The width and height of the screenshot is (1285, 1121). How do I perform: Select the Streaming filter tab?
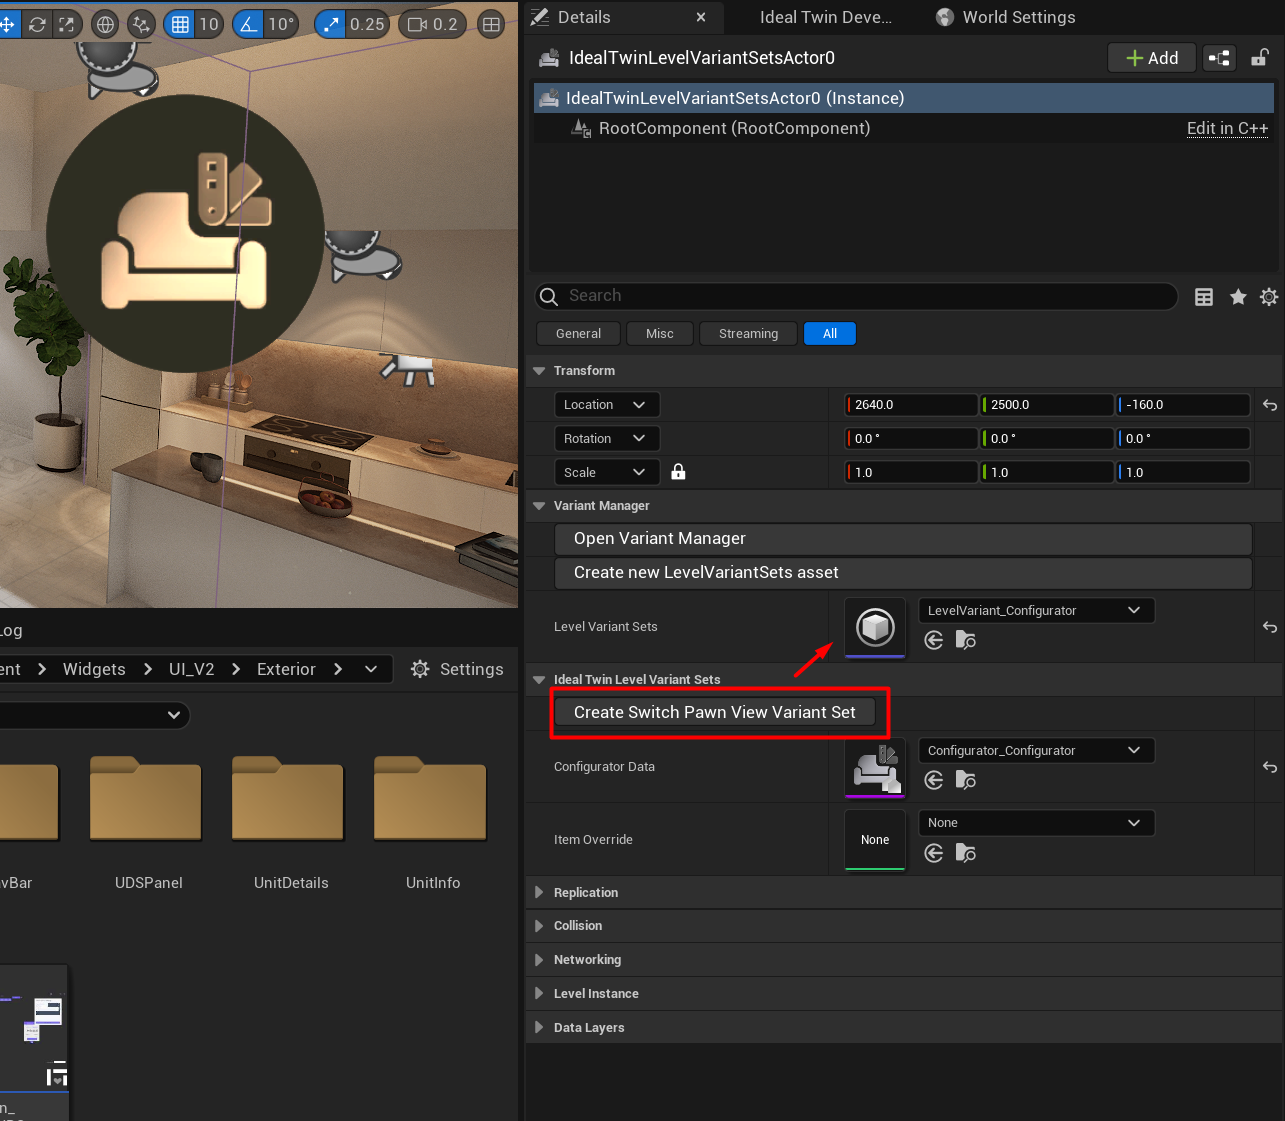pyautogui.click(x=748, y=334)
